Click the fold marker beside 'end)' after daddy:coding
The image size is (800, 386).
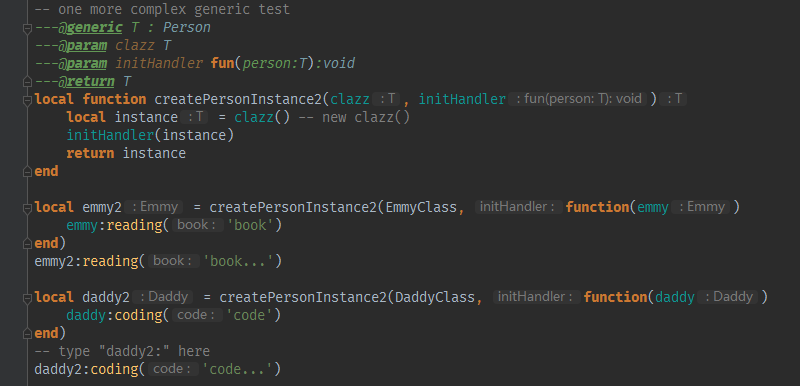point(27,333)
